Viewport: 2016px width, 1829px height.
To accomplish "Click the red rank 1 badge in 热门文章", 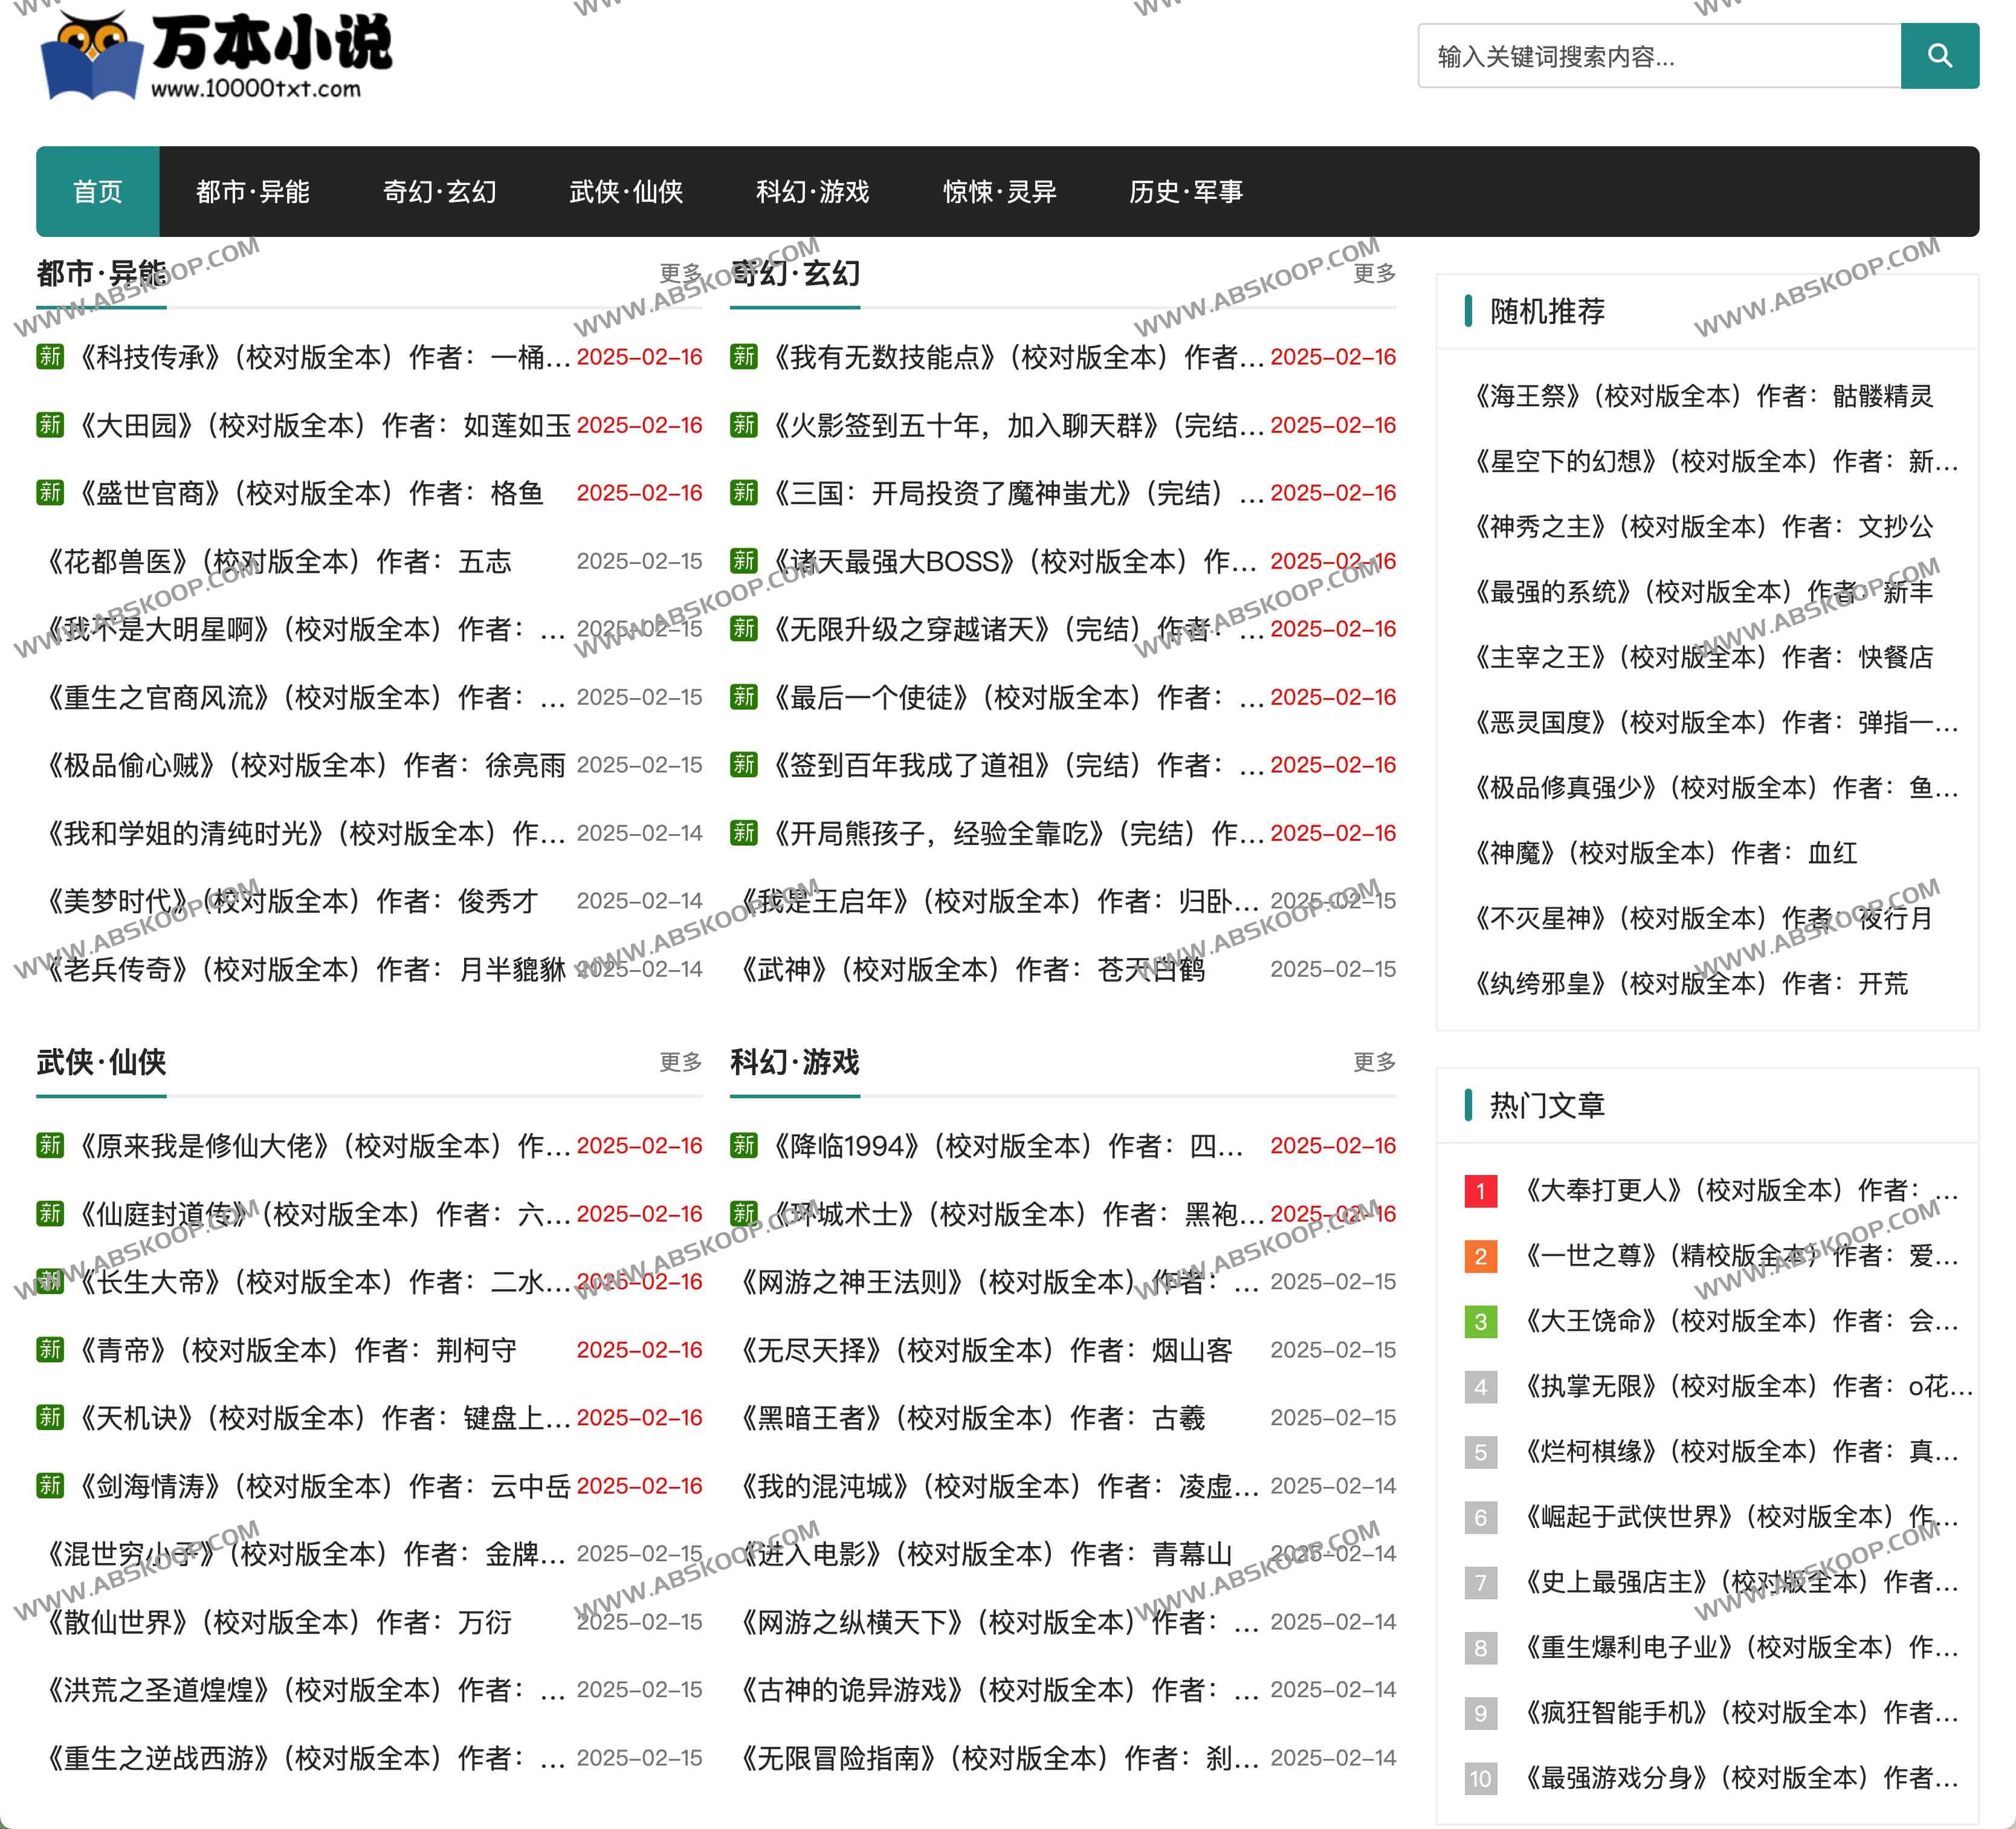I will click(x=1480, y=1191).
